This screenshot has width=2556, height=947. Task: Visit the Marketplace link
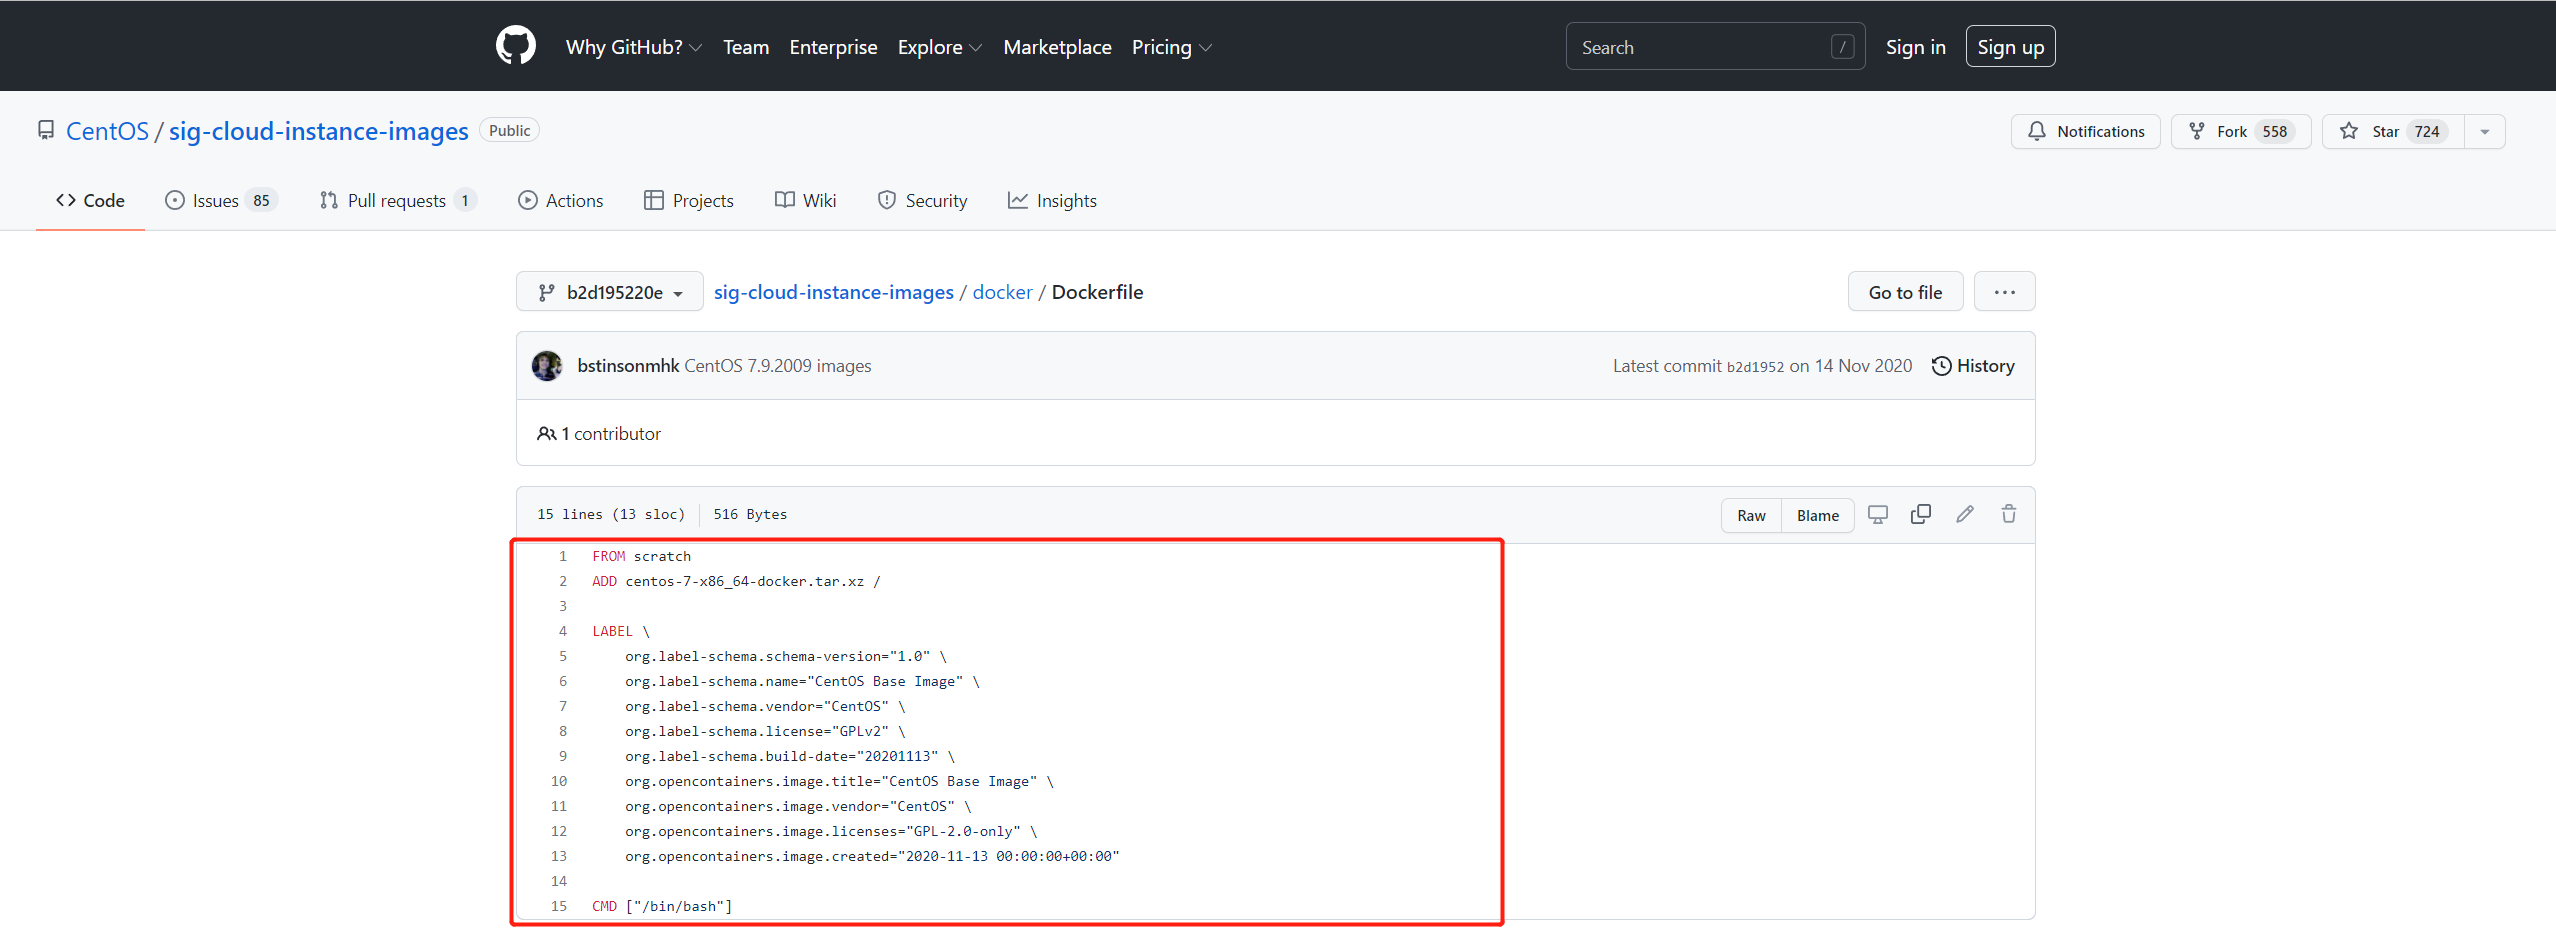coord(1057,47)
